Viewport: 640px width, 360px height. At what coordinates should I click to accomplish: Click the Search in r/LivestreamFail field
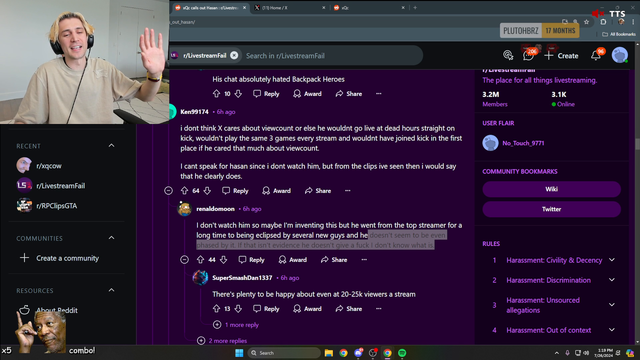click(x=331, y=56)
